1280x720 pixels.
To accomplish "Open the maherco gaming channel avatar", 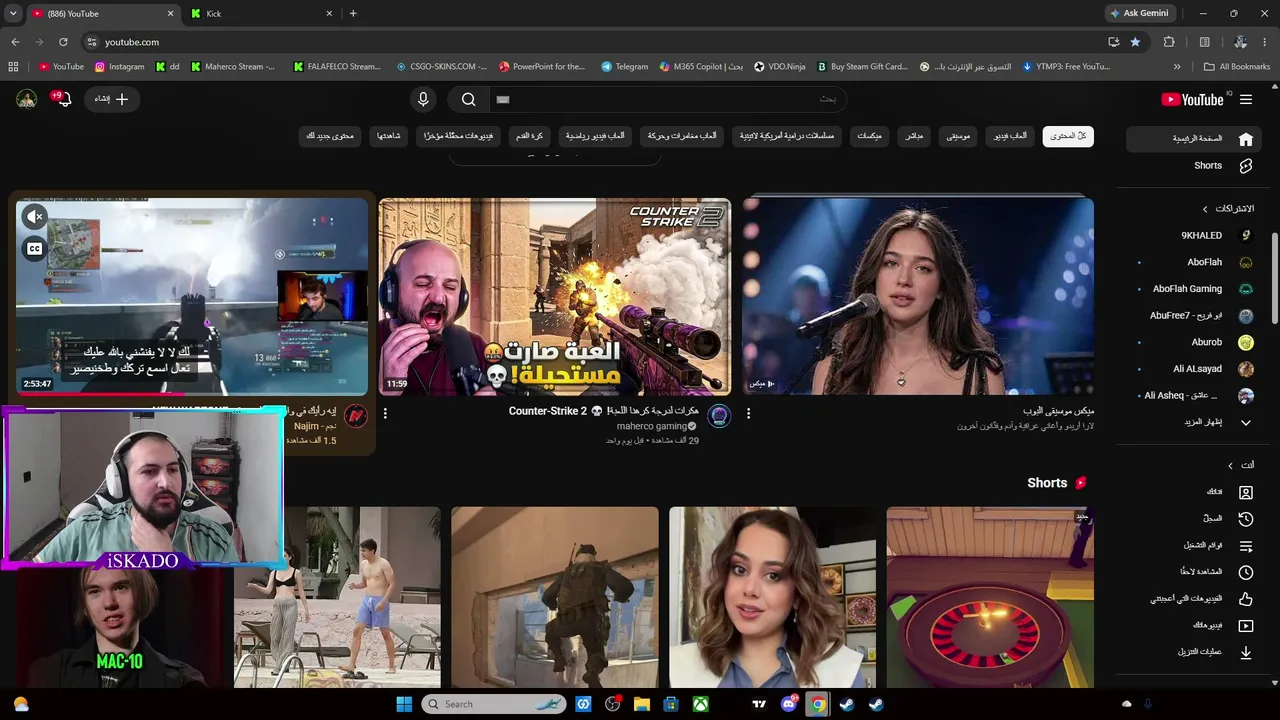I will pyautogui.click(x=719, y=416).
